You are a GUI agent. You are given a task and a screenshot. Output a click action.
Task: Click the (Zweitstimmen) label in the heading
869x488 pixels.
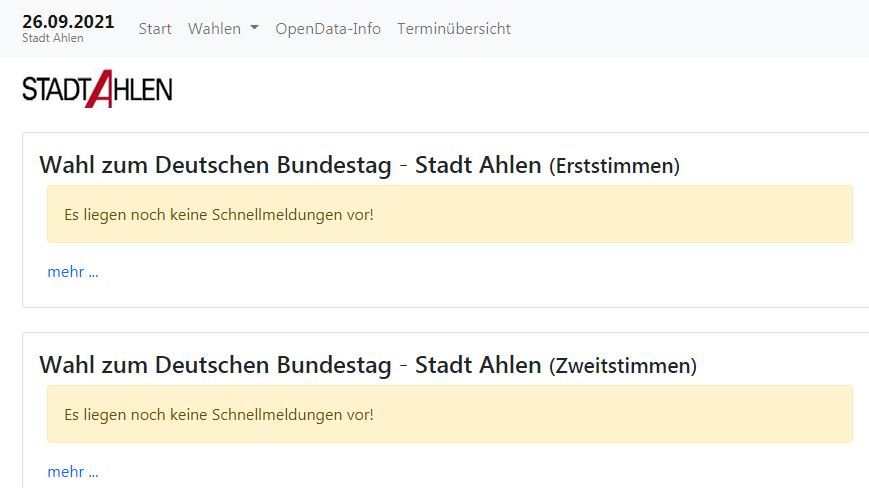623,366
